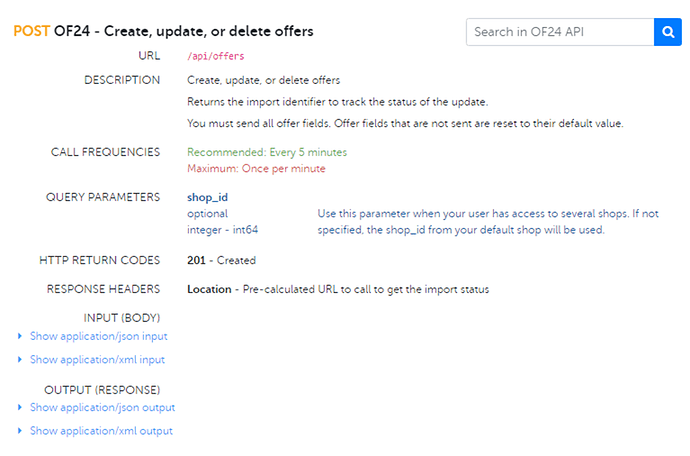Click the blue search magnifier button
690x456 pixels.
668,32
